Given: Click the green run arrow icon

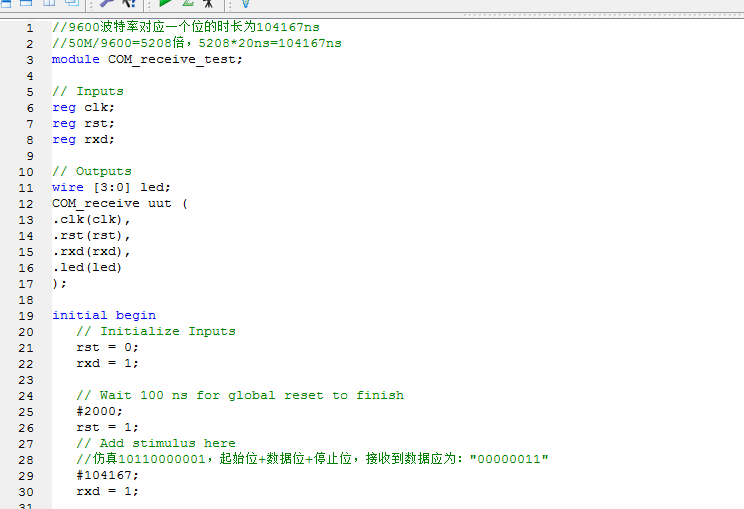Looking at the screenshot, I should (x=165, y=2).
